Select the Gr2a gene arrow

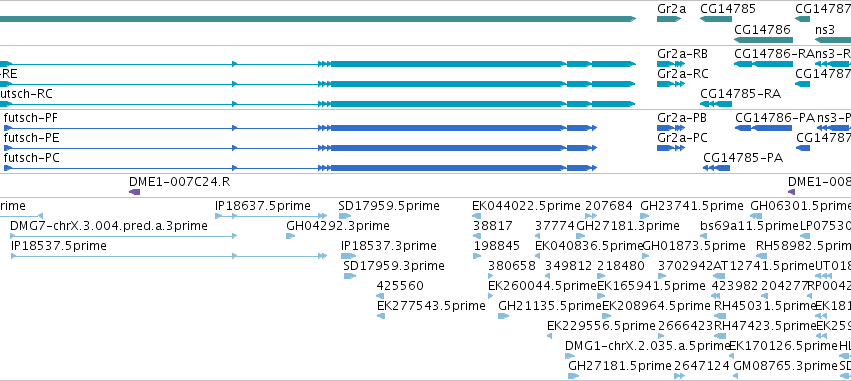(668, 19)
